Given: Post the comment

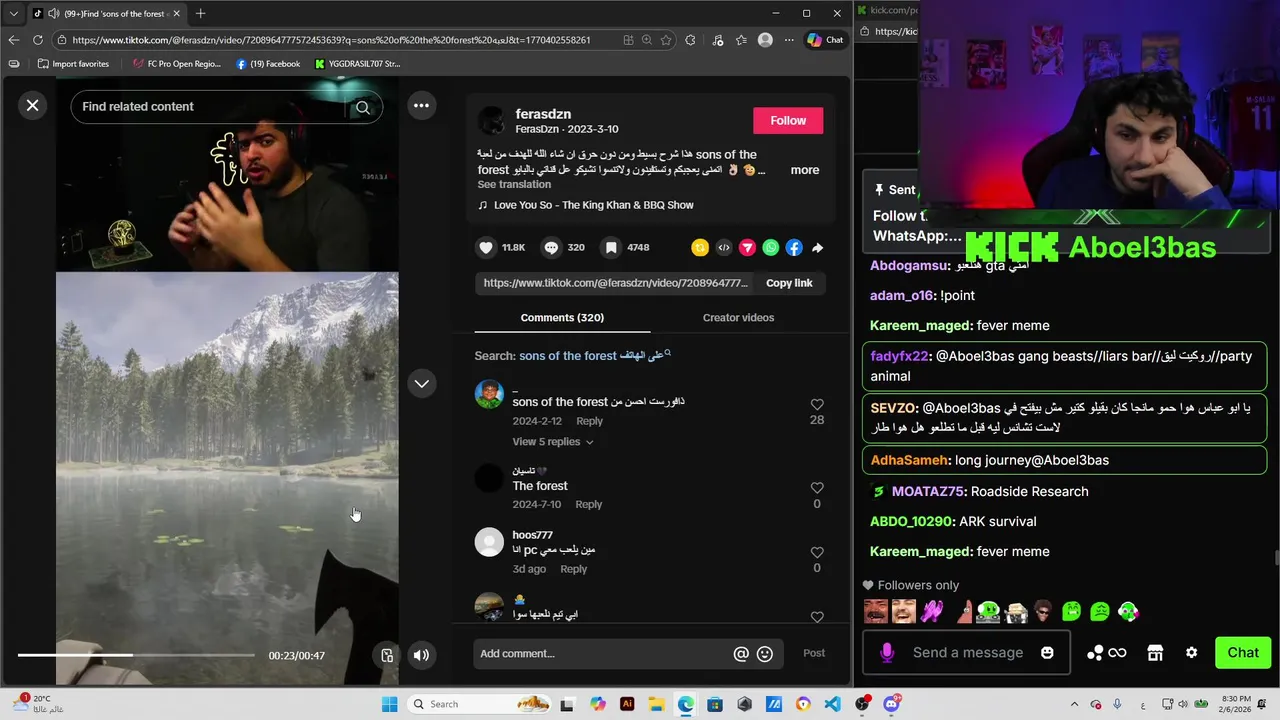Looking at the screenshot, I should (x=814, y=653).
